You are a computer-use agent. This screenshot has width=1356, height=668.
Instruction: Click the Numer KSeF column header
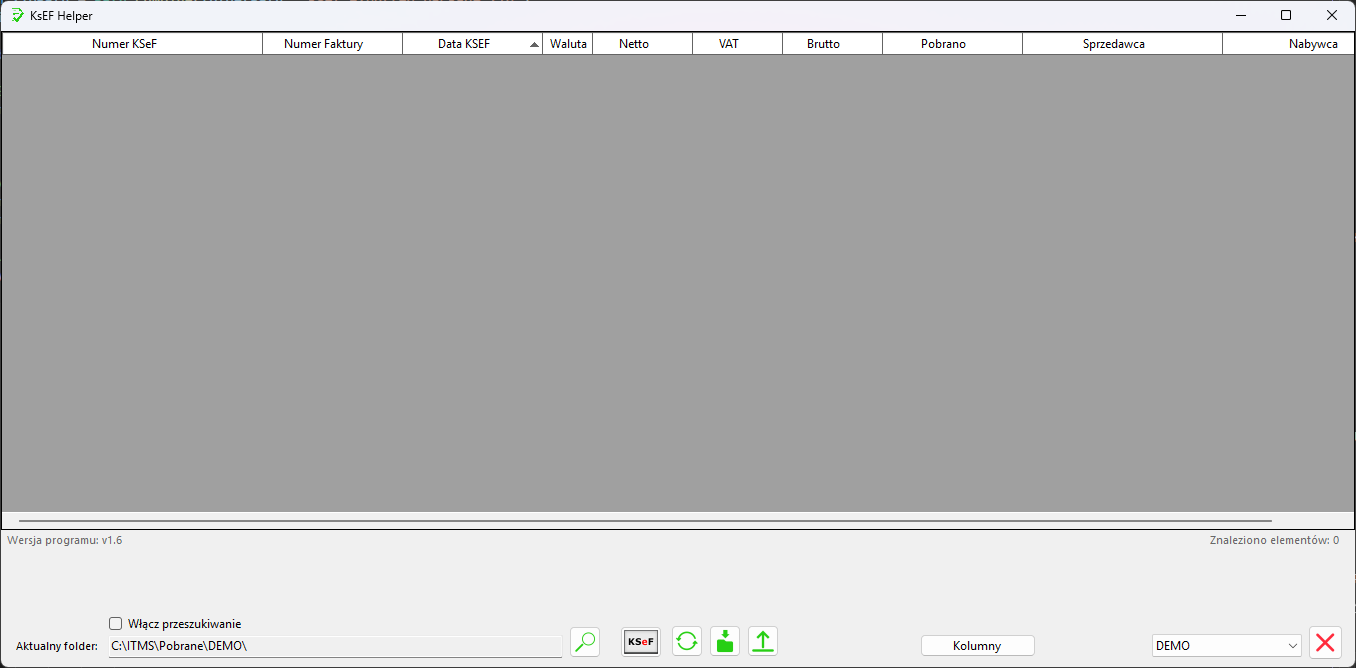(x=132, y=44)
